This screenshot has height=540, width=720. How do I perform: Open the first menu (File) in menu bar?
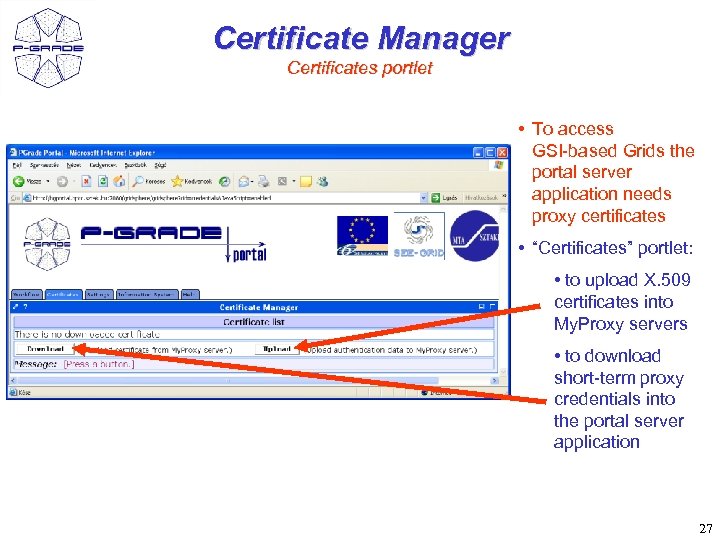[x=17, y=165]
